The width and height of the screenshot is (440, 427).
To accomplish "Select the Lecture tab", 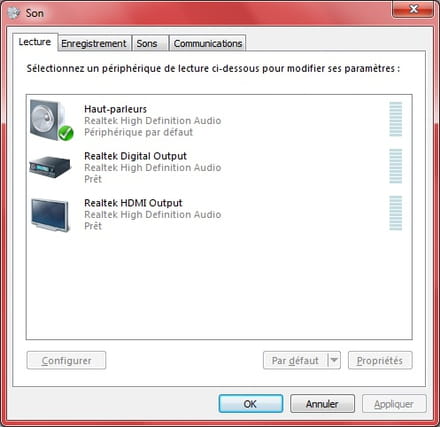I will click(35, 42).
